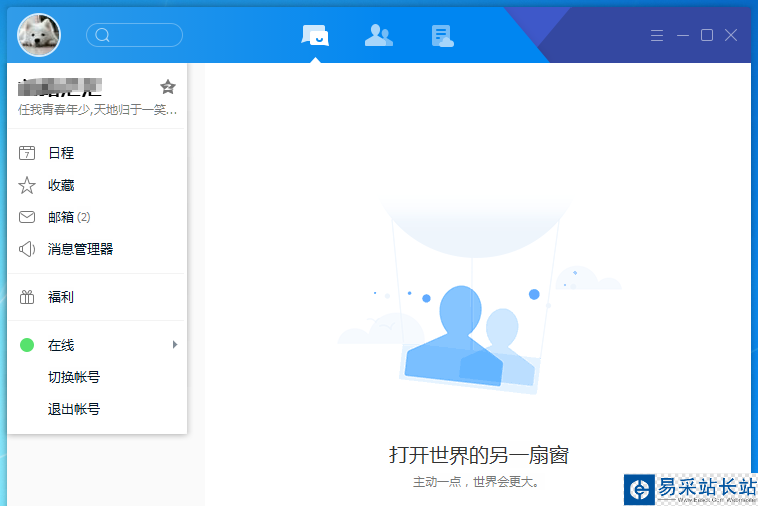Expand the 在线 status submenu arrow
758x506 pixels.
(175, 345)
